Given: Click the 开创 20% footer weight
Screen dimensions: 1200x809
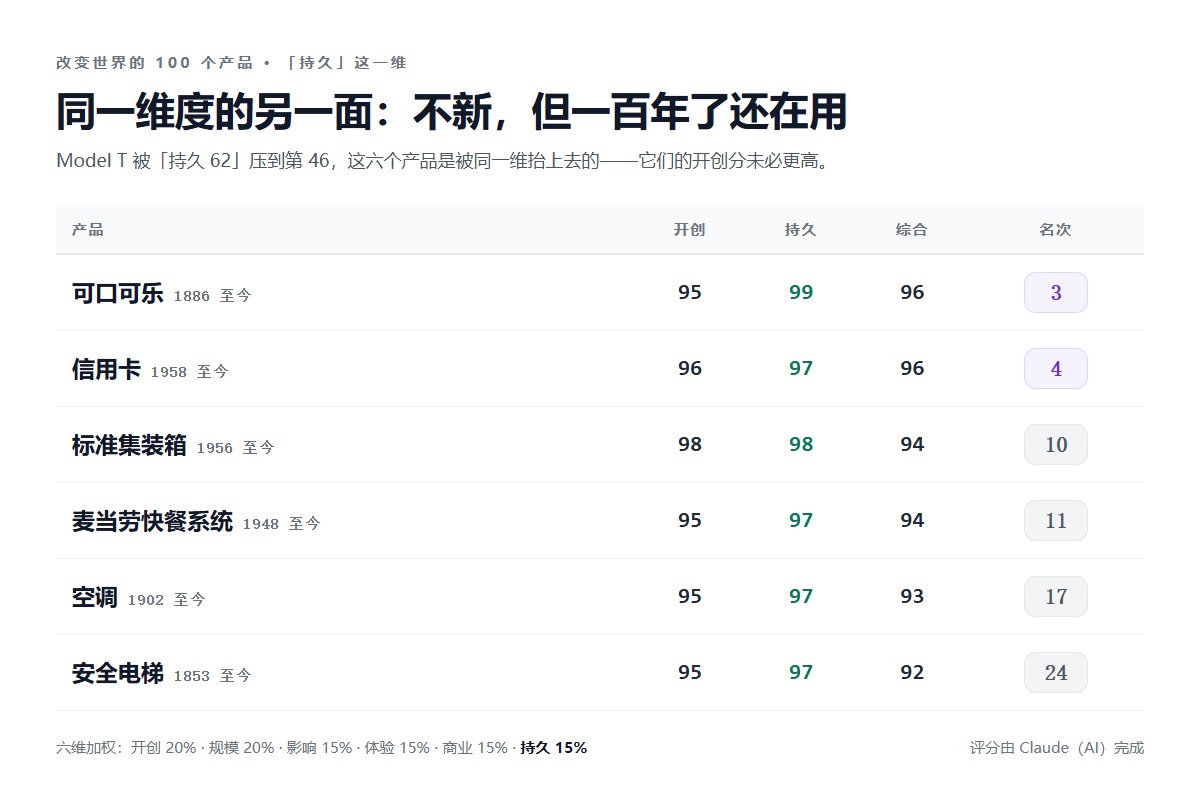Looking at the screenshot, I should tap(164, 747).
